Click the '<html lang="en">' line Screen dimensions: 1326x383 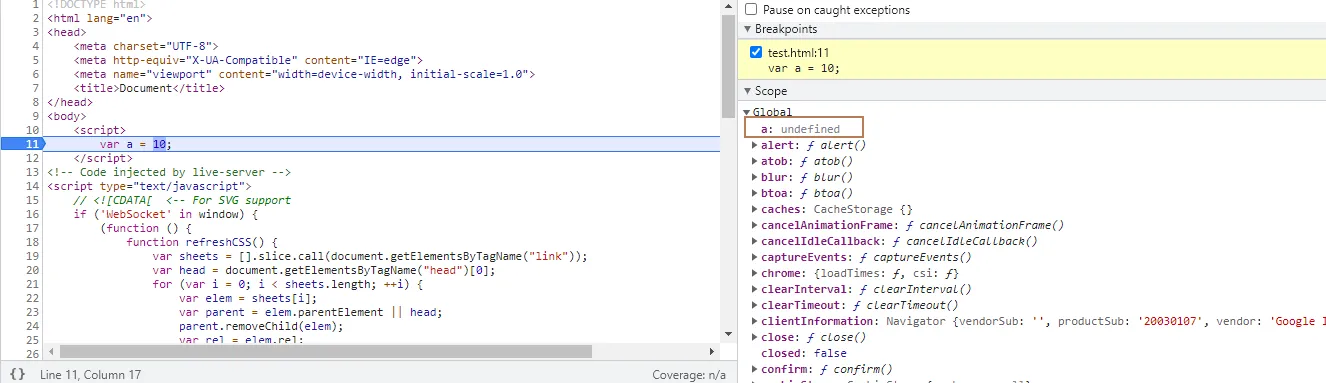[99, 18]
